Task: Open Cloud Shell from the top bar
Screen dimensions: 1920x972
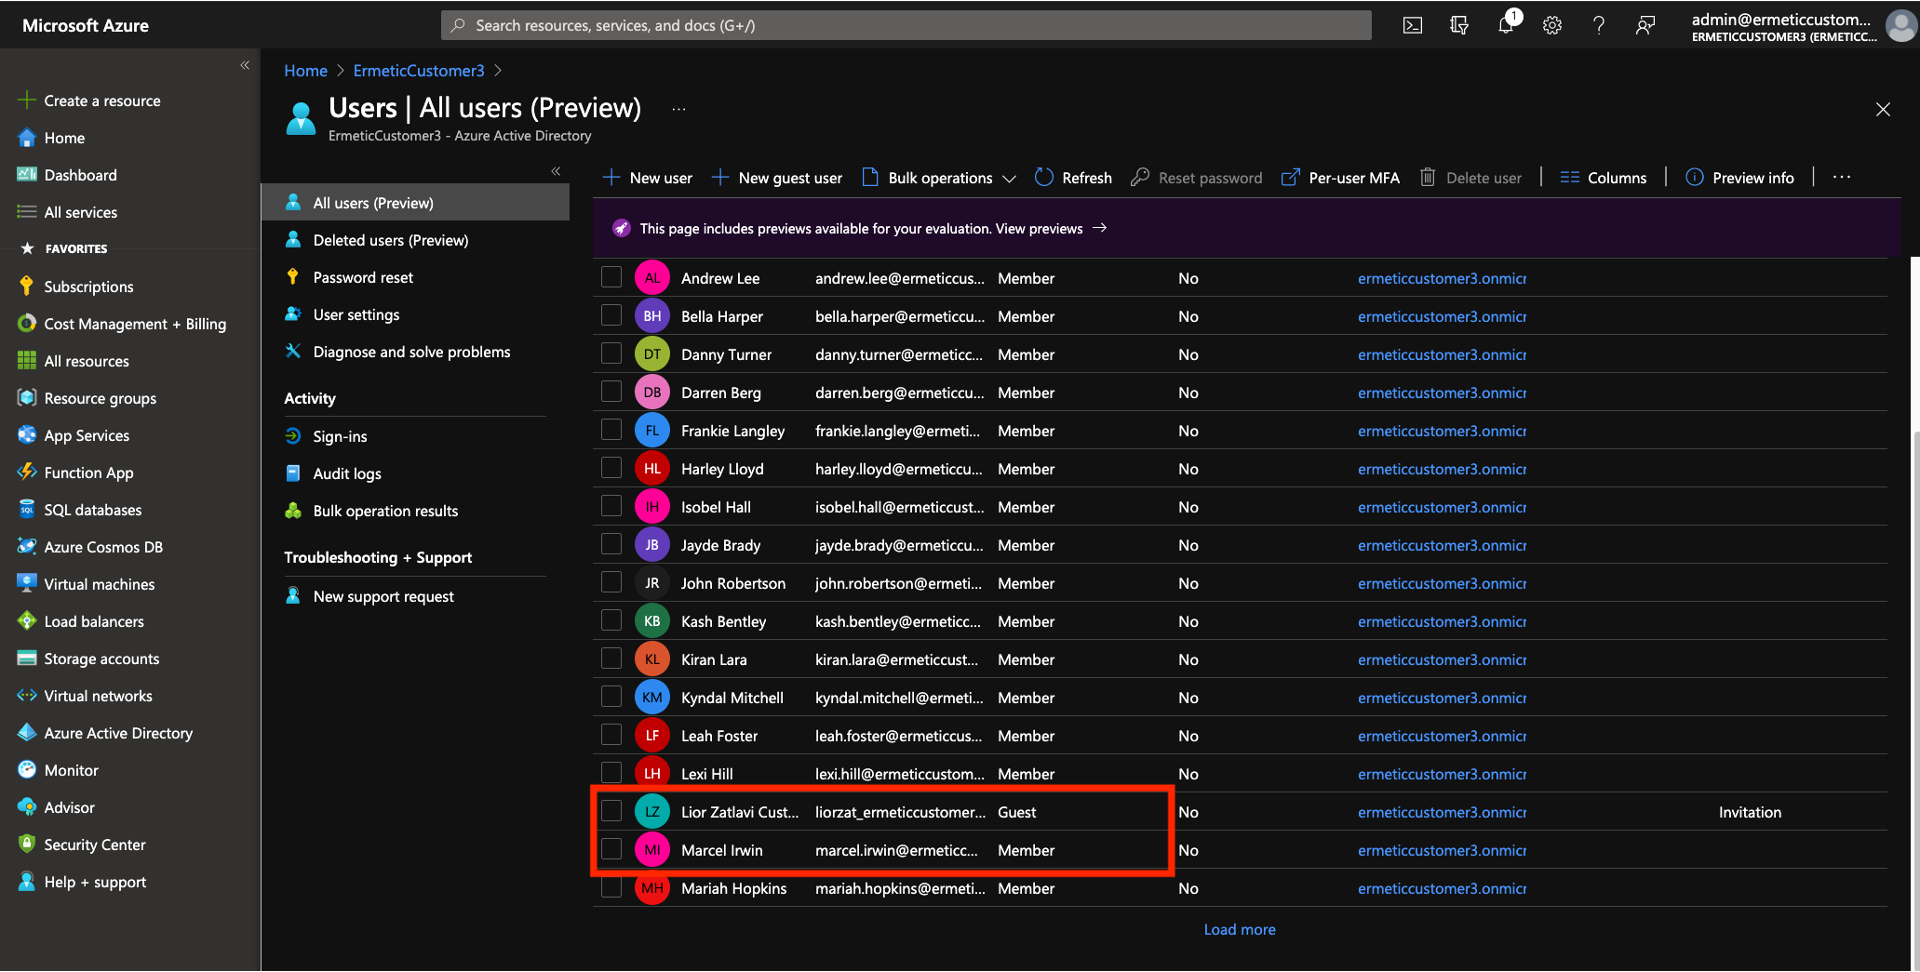Action: (1412, 26)
